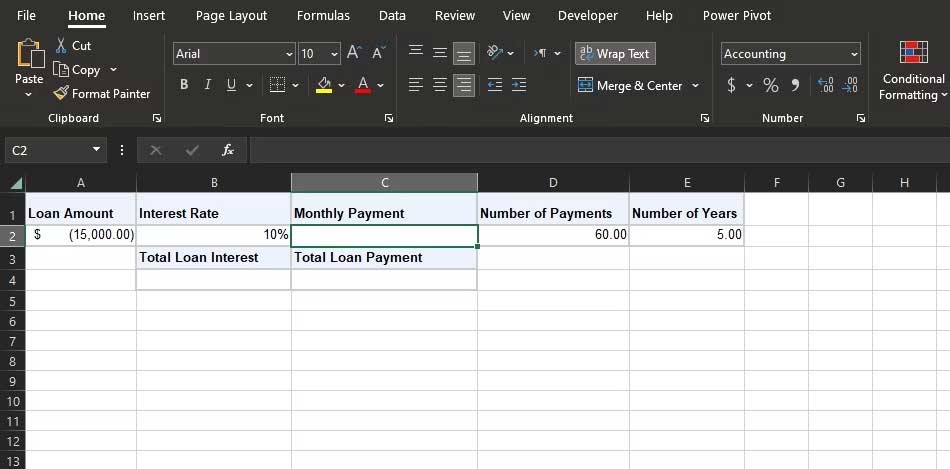Screen dimensions: 950x469
Task: Toggle Italic formatting
Action: point(208,86)
